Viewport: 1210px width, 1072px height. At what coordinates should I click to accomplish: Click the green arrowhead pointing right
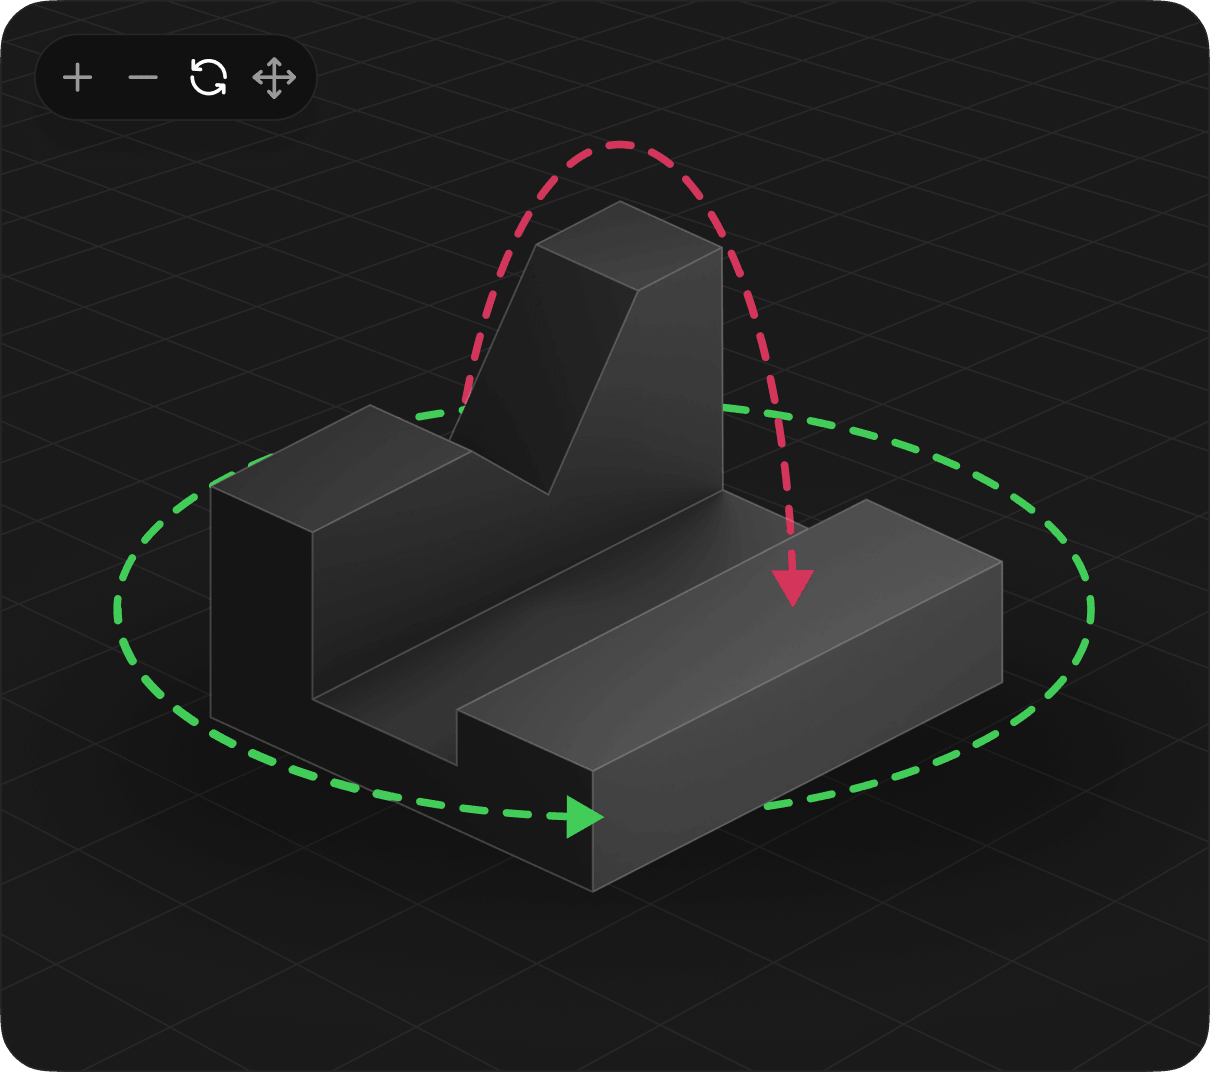coord(583,817)
